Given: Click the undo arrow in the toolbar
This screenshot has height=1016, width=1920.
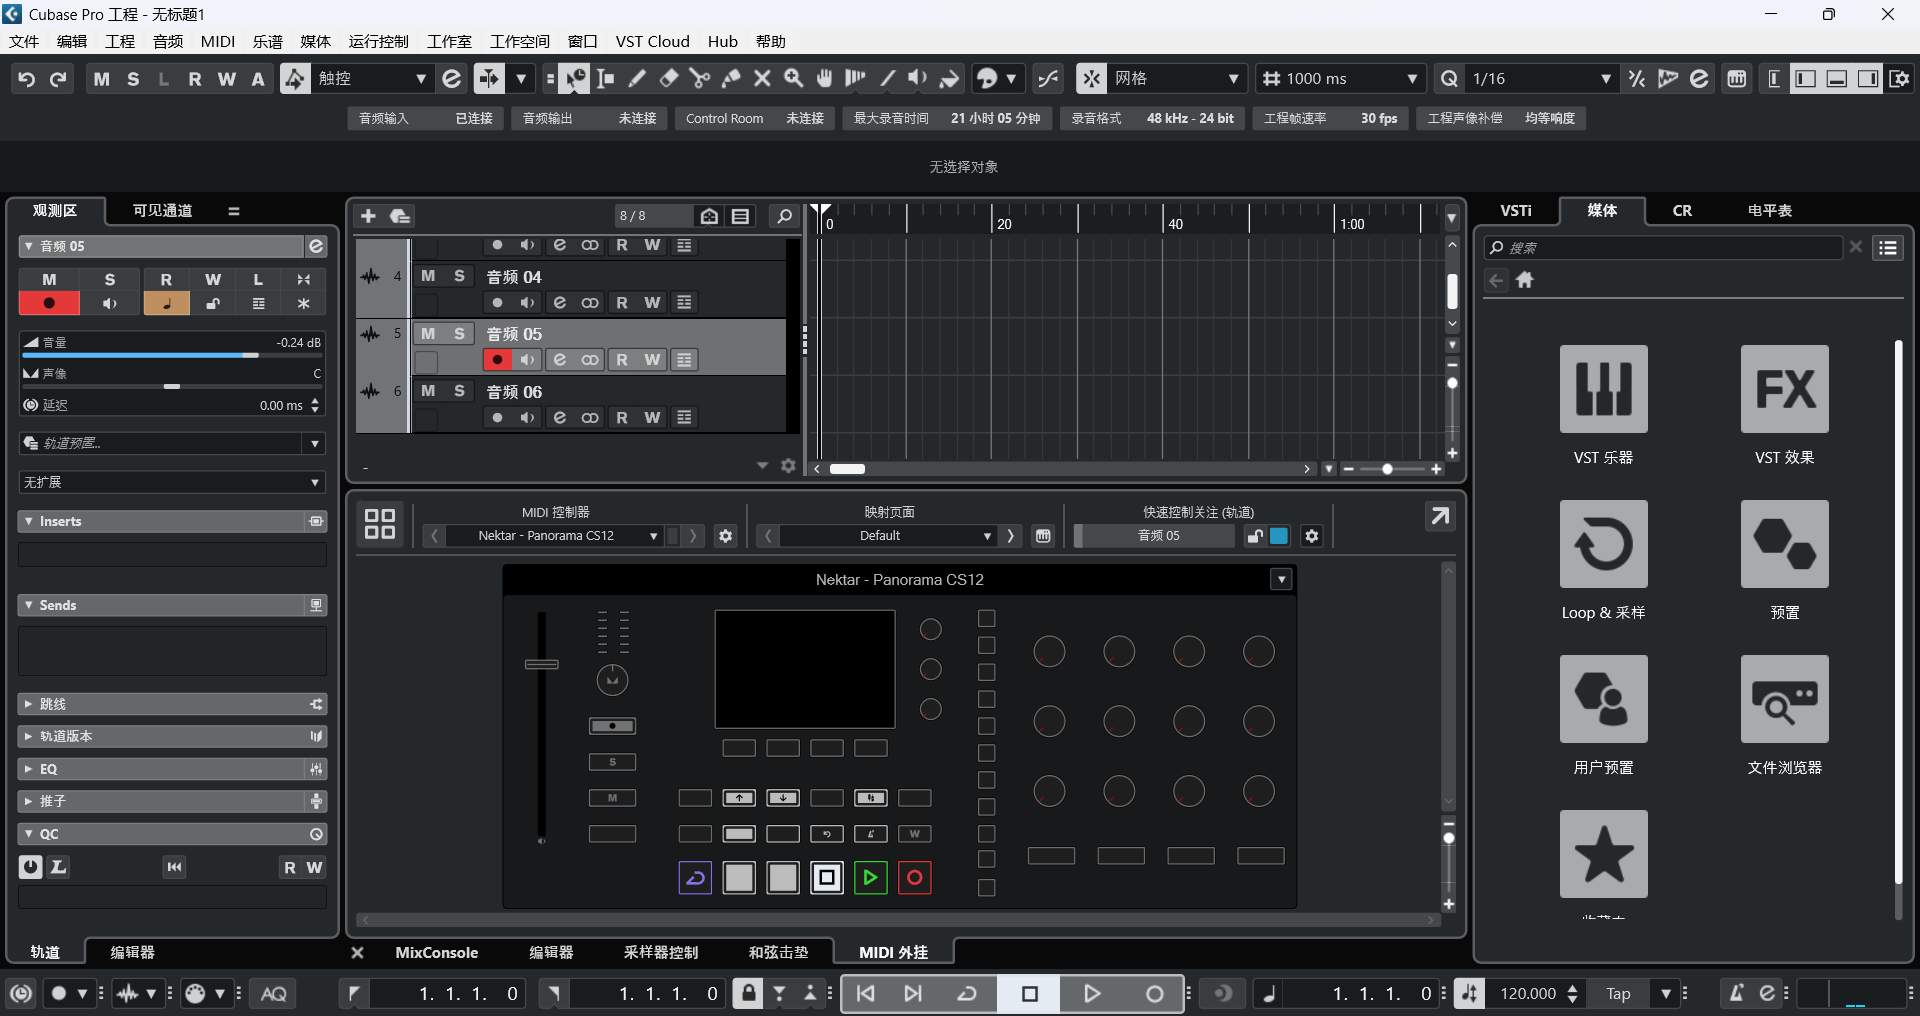Looking at the screenshot, I should [27, 79].
